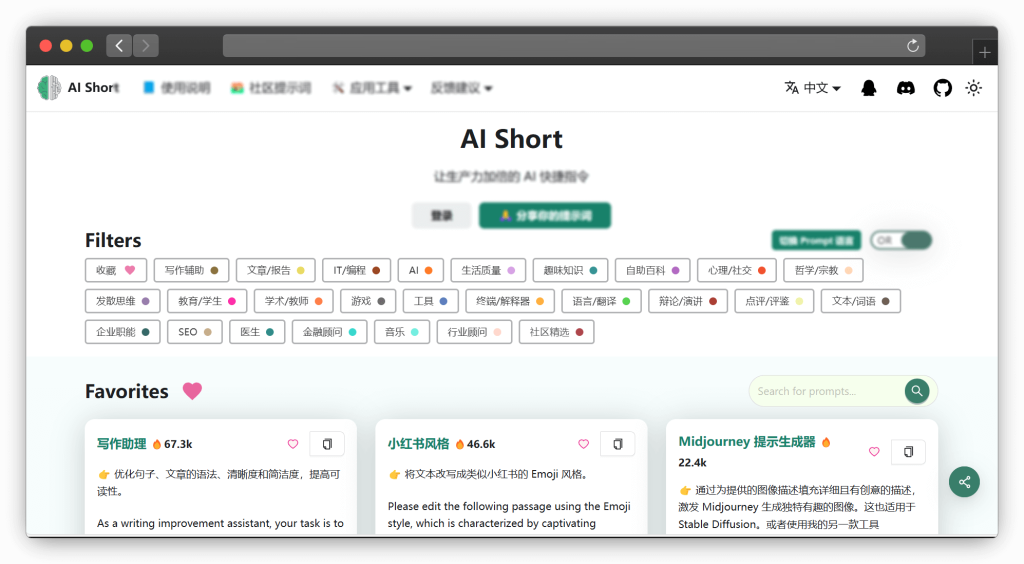Go forward with the browser forward arrow
The image size is (1024, 564).
(x=146, y=46)
